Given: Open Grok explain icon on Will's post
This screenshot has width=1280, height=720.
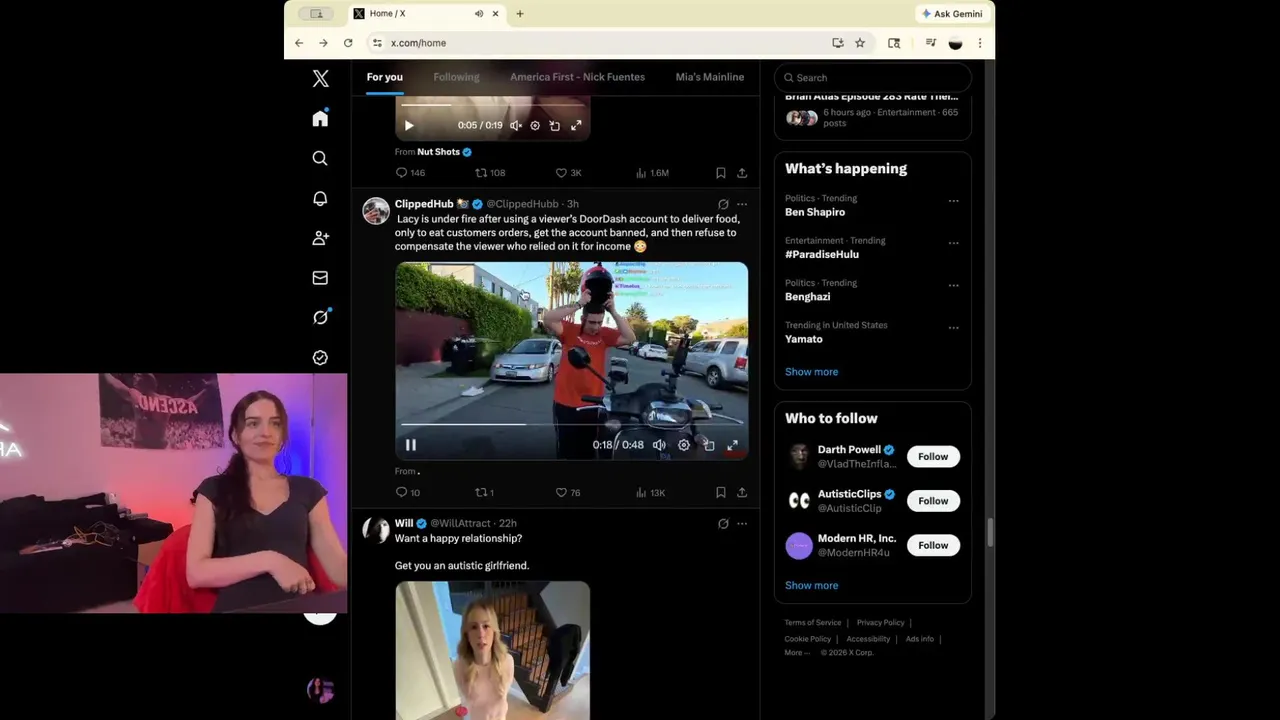Looking at the screenshot, I should (x=723, y=523).
